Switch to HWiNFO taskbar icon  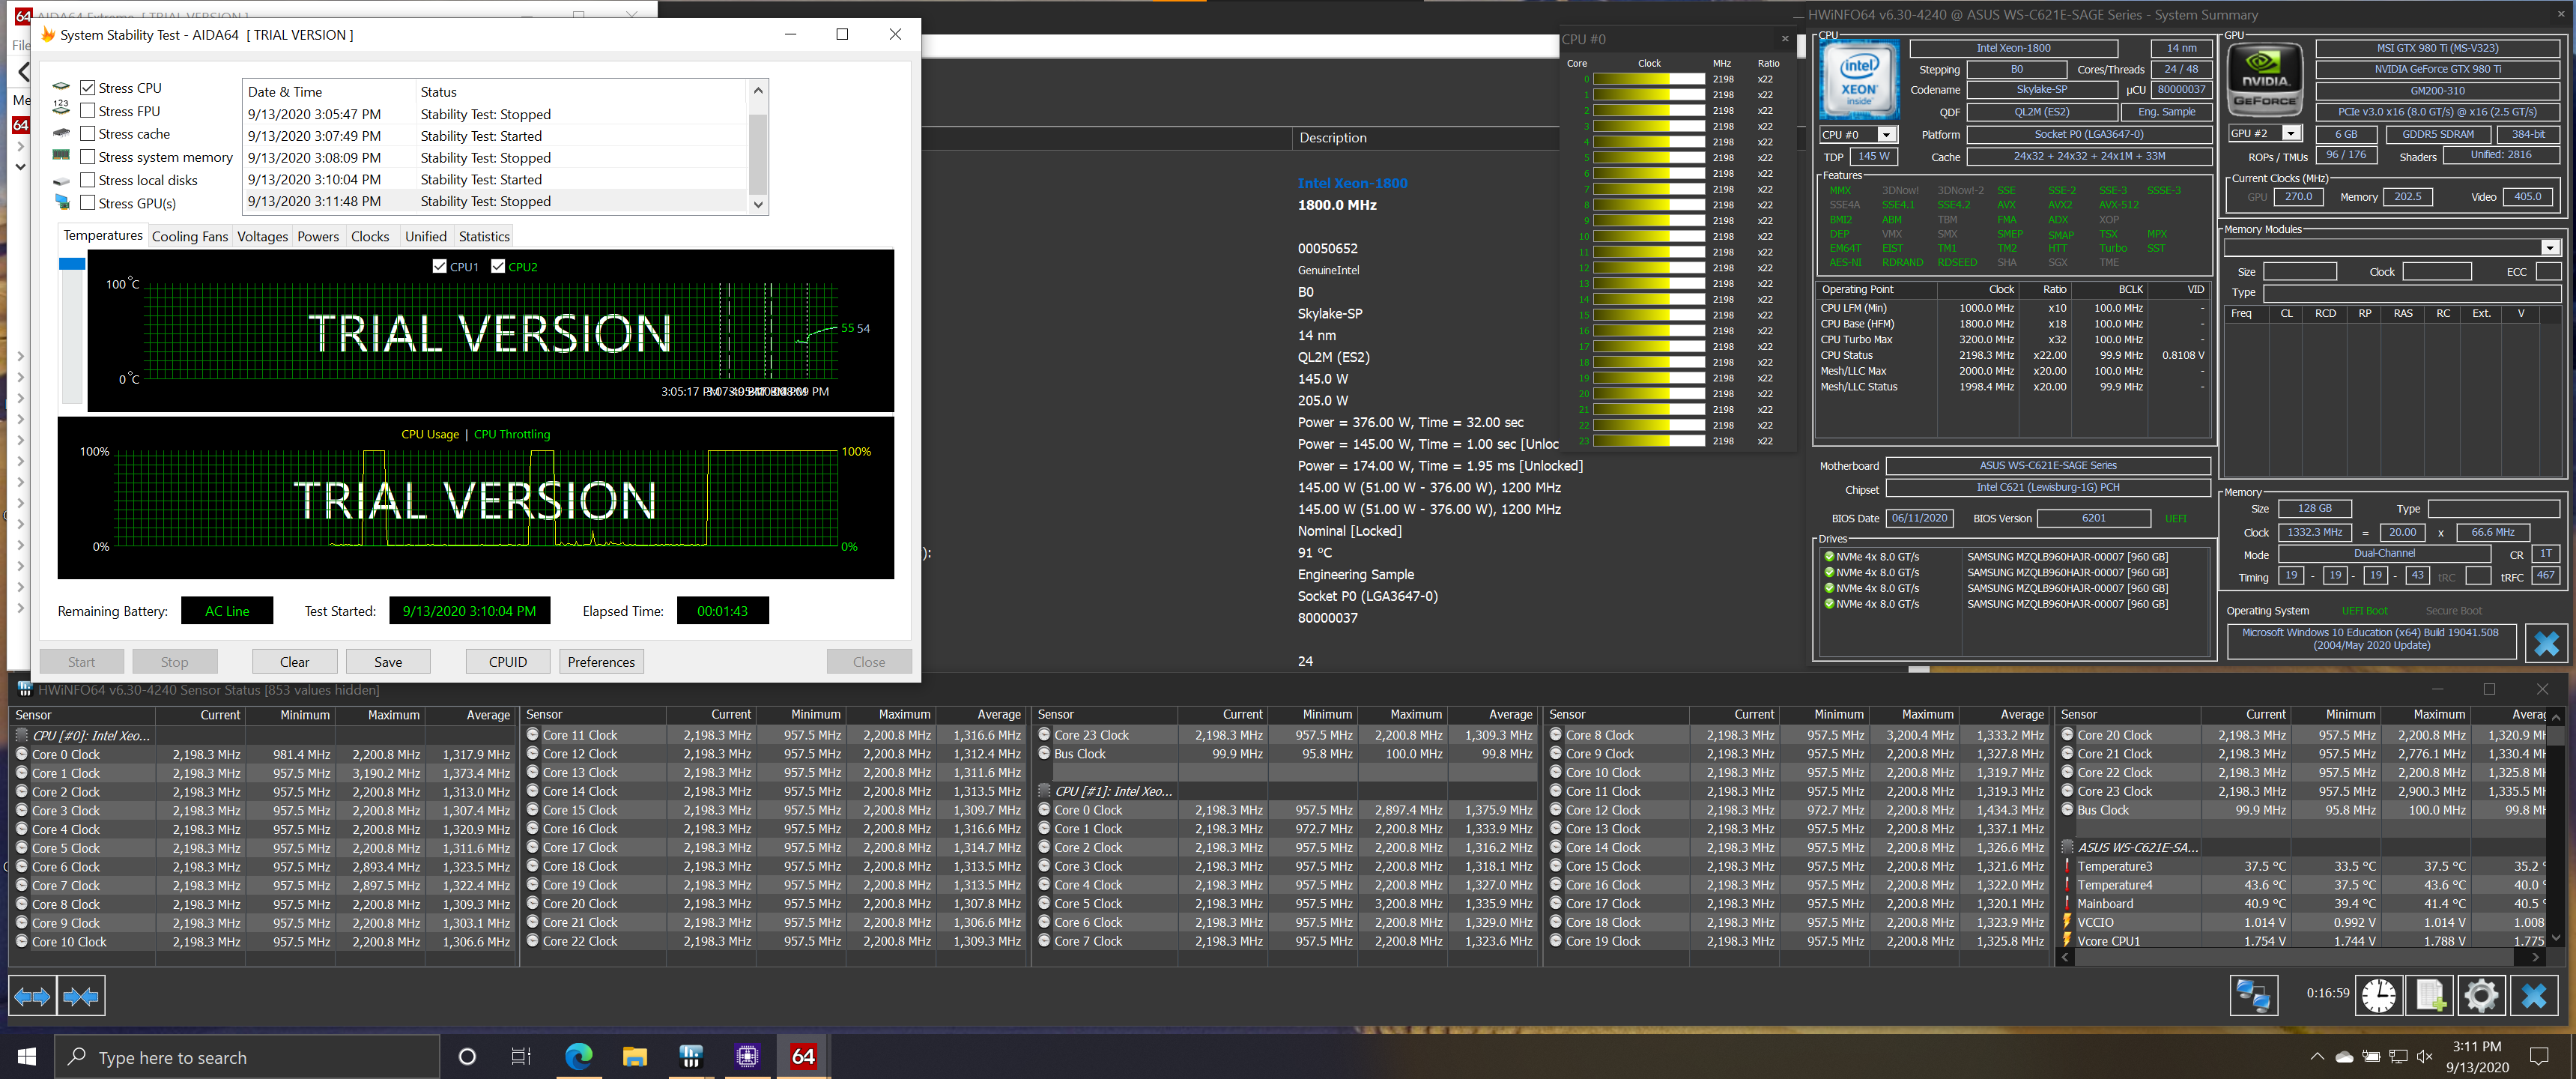click(691, 1057)
